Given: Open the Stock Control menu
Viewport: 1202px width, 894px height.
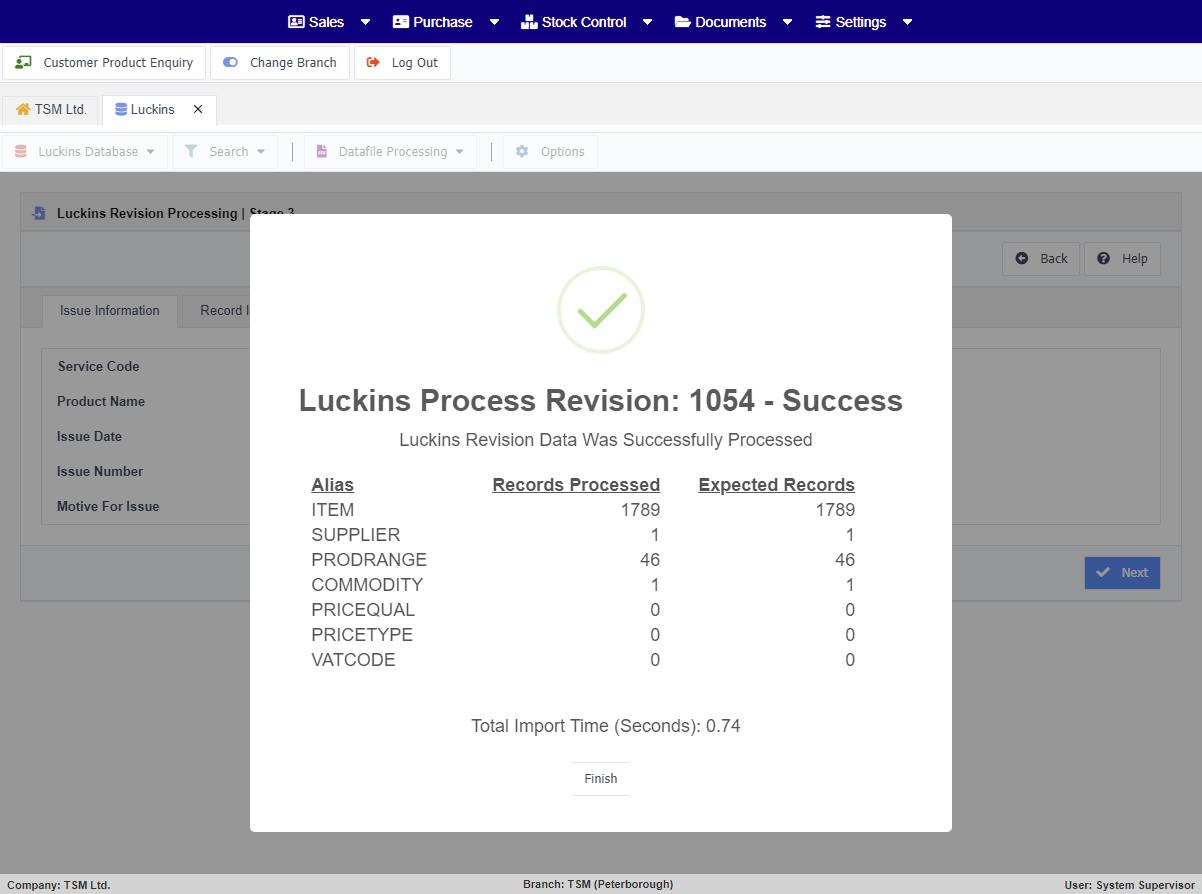Looking at the screenshot, I should click(x=587, y=22).
